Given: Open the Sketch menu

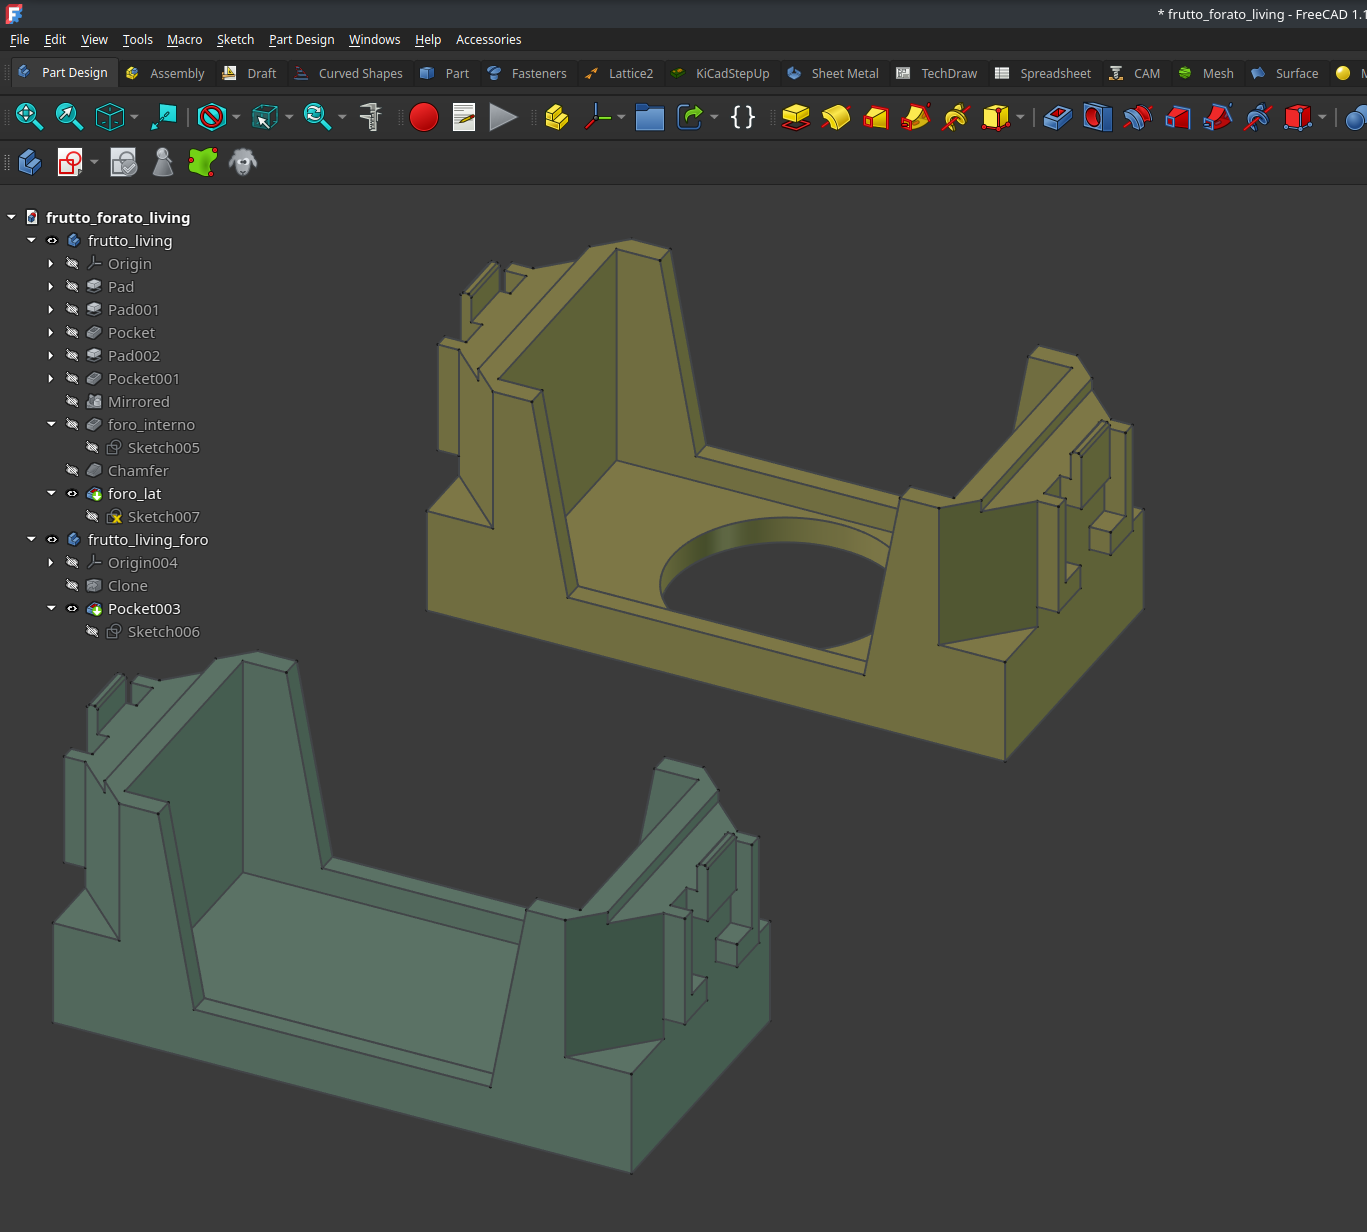Looking at the screenshot, I should 235,40.
